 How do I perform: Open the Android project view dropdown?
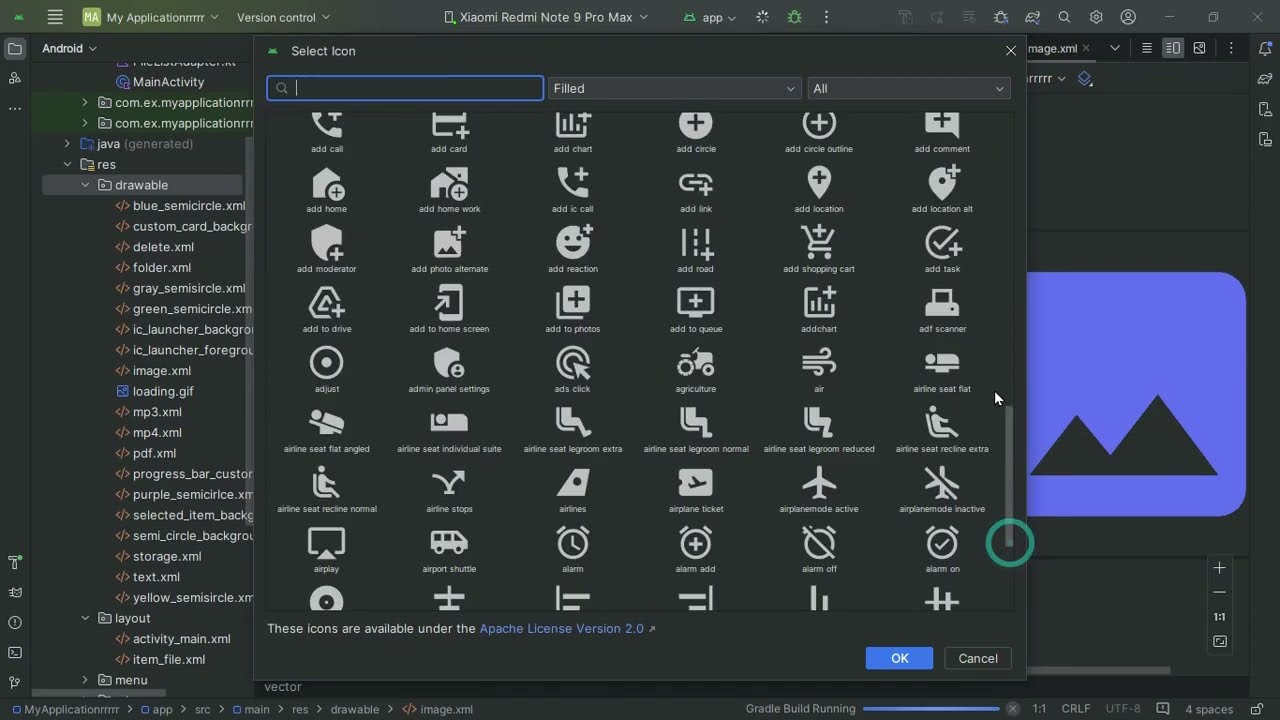[x=69, y=48]
